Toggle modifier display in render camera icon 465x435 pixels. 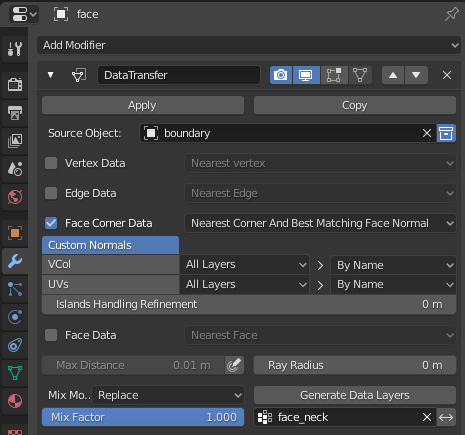(281, 75)
